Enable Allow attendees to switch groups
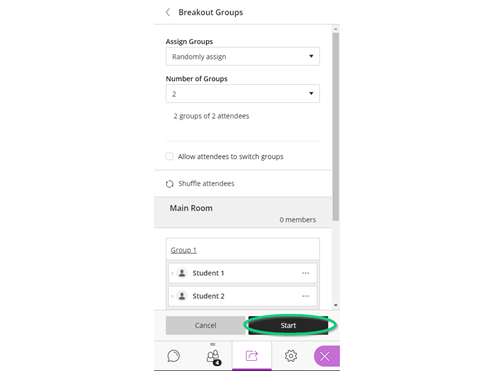Screen dimensions: 494x371 pos(169,156)
